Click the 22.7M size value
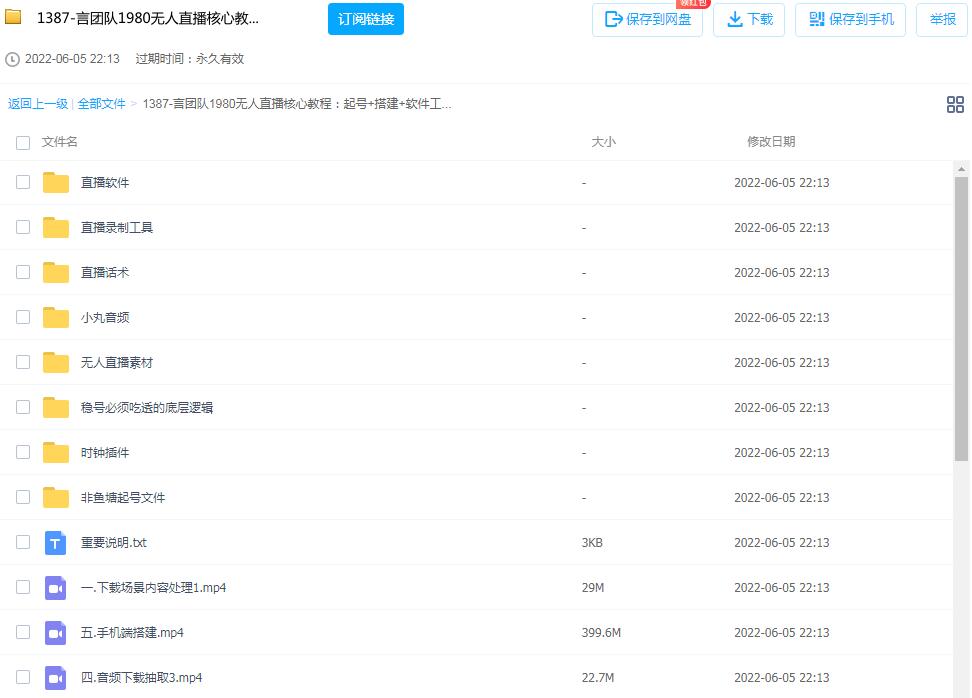The height and width of the screenshot is (698, 972). click(x=598, y=678)
